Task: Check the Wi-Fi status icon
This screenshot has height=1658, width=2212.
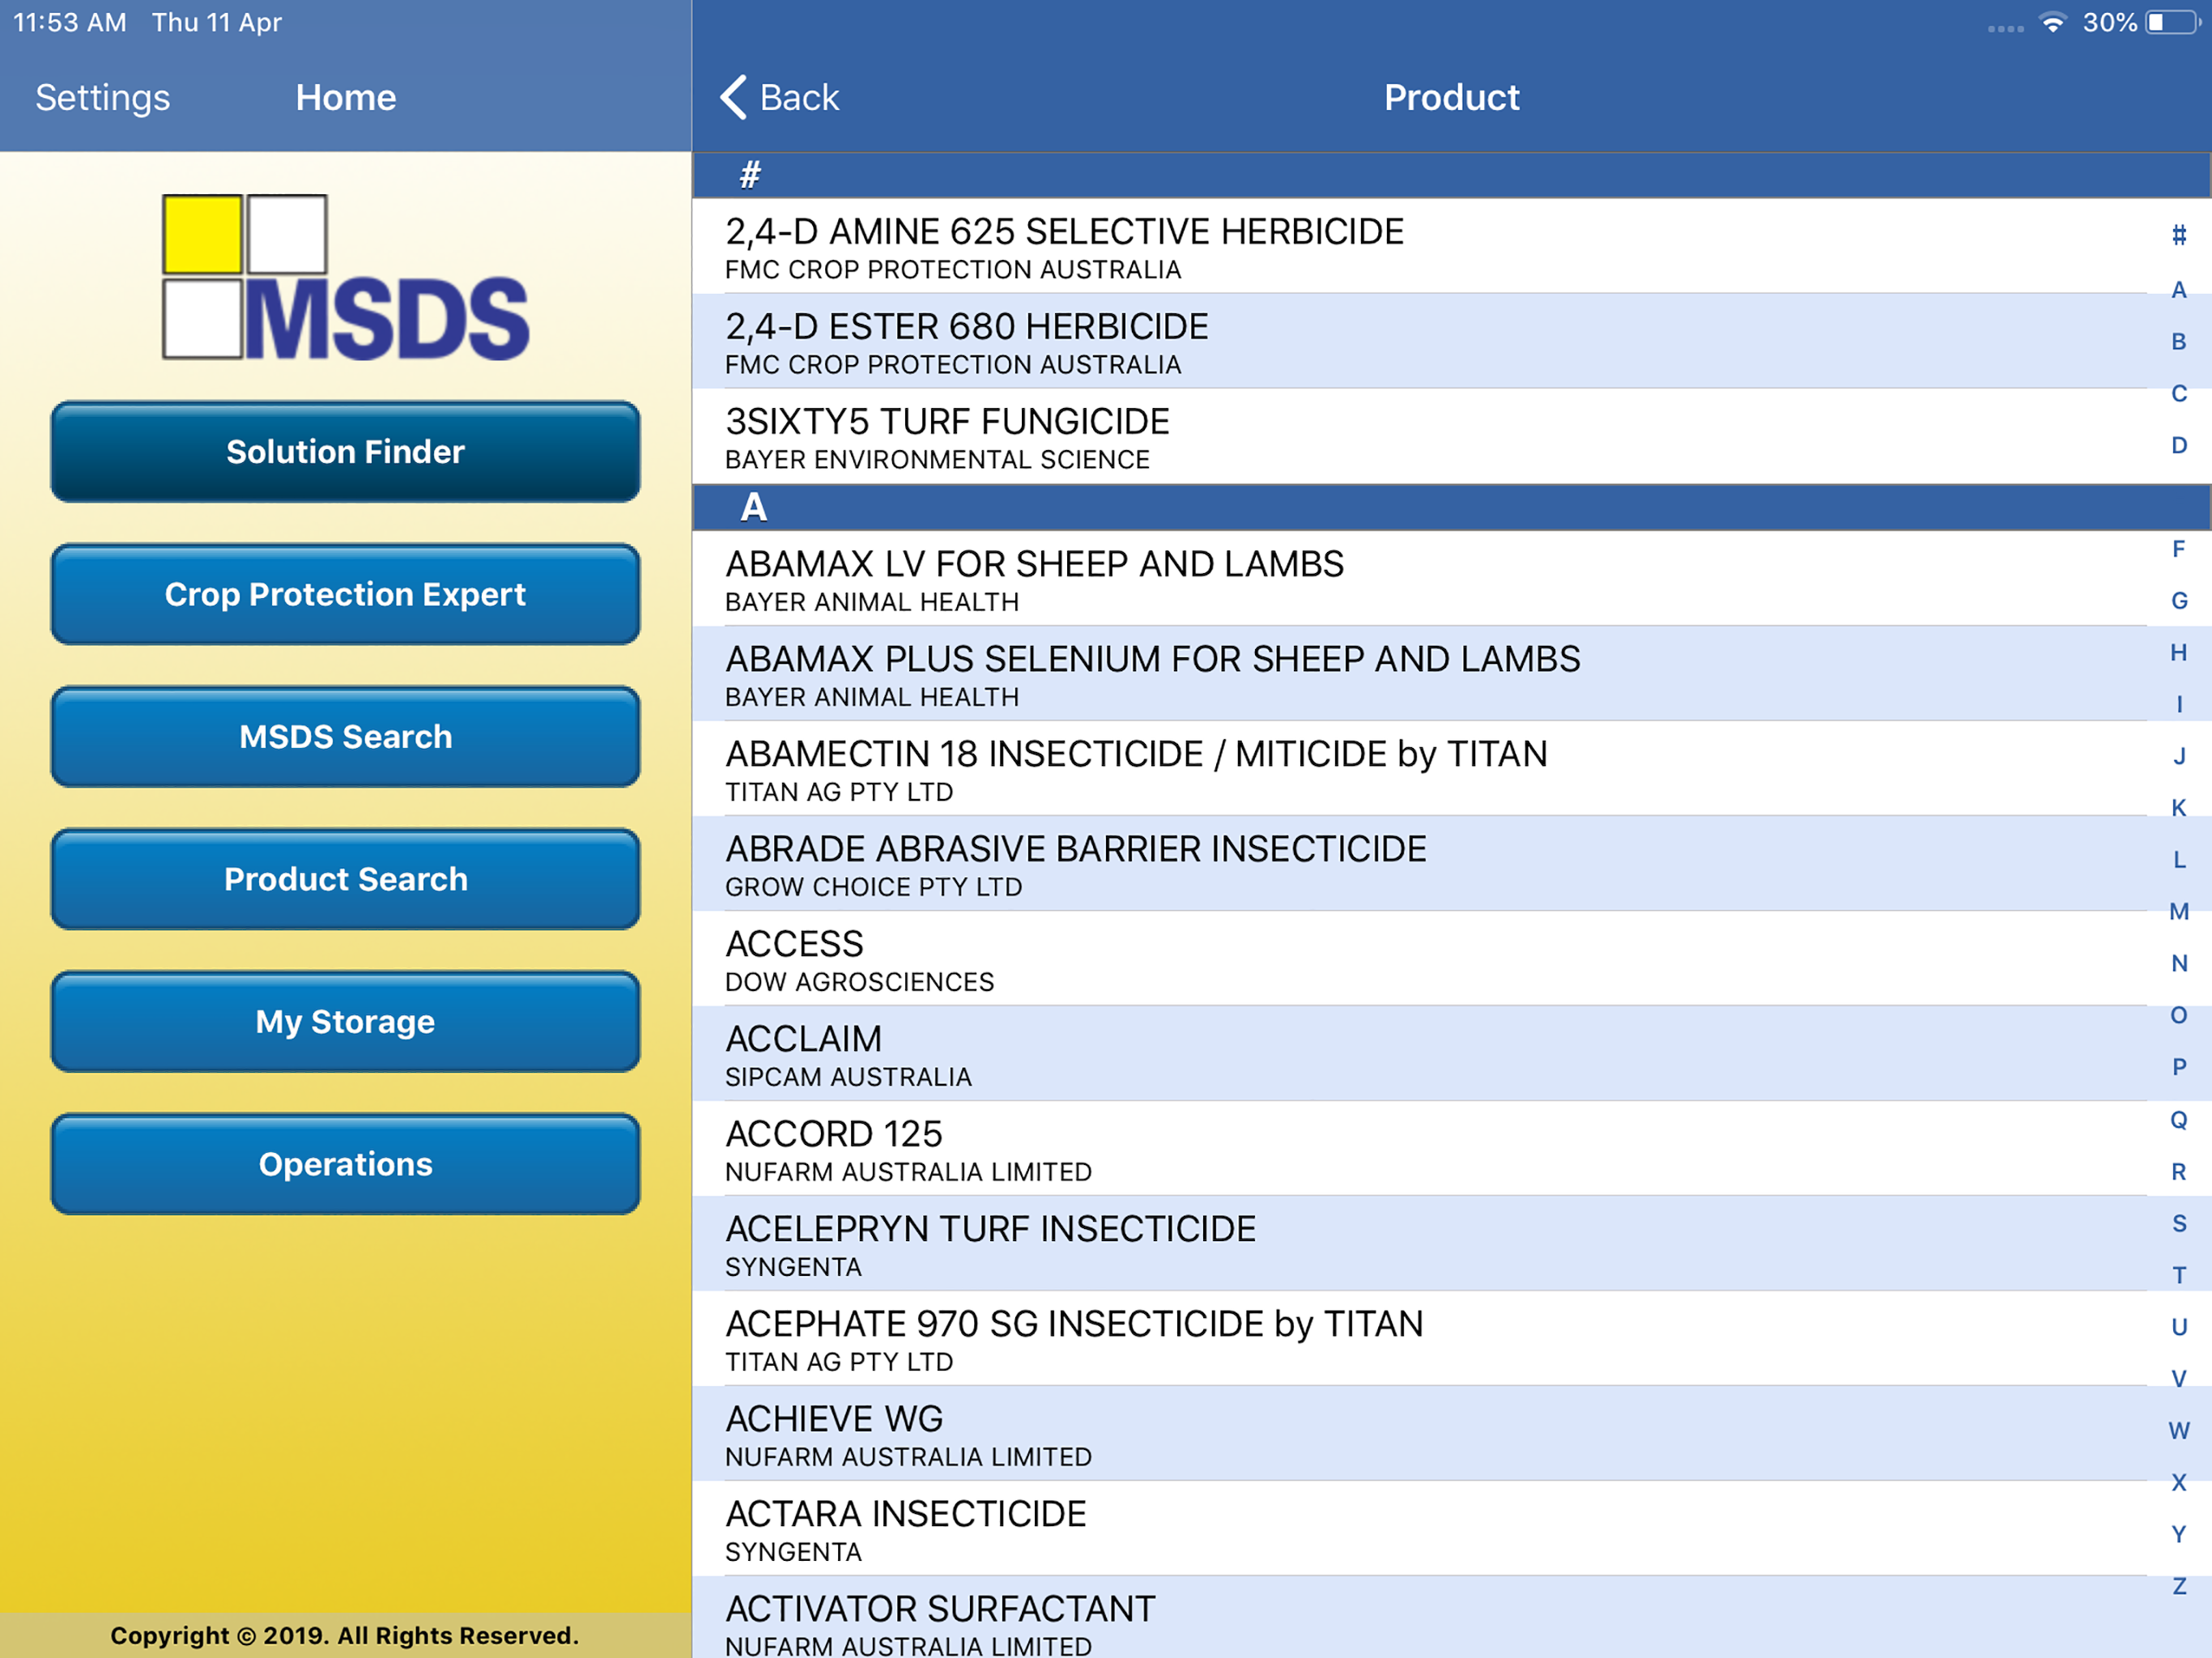Action: (2052, 22)
